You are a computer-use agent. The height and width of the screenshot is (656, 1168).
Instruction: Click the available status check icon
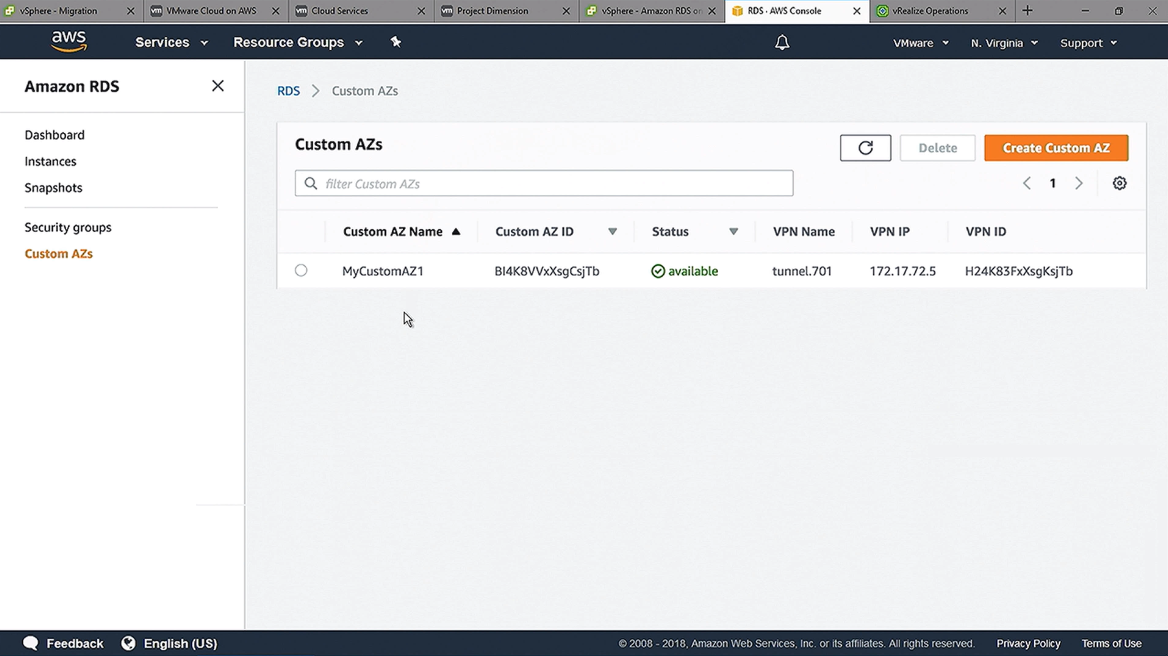point(658,271)
